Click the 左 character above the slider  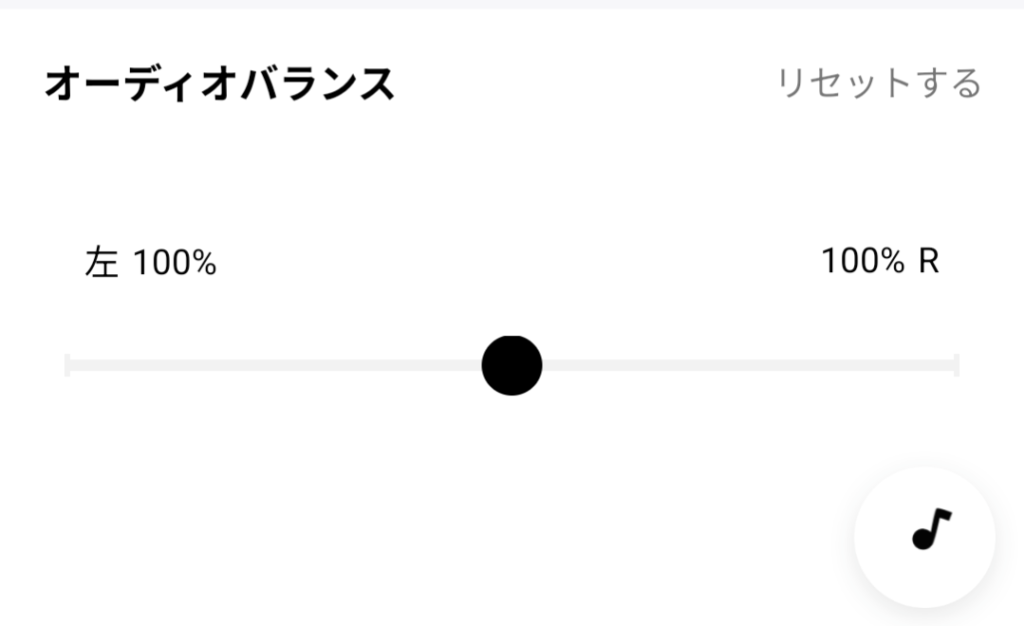coord(102,264)
